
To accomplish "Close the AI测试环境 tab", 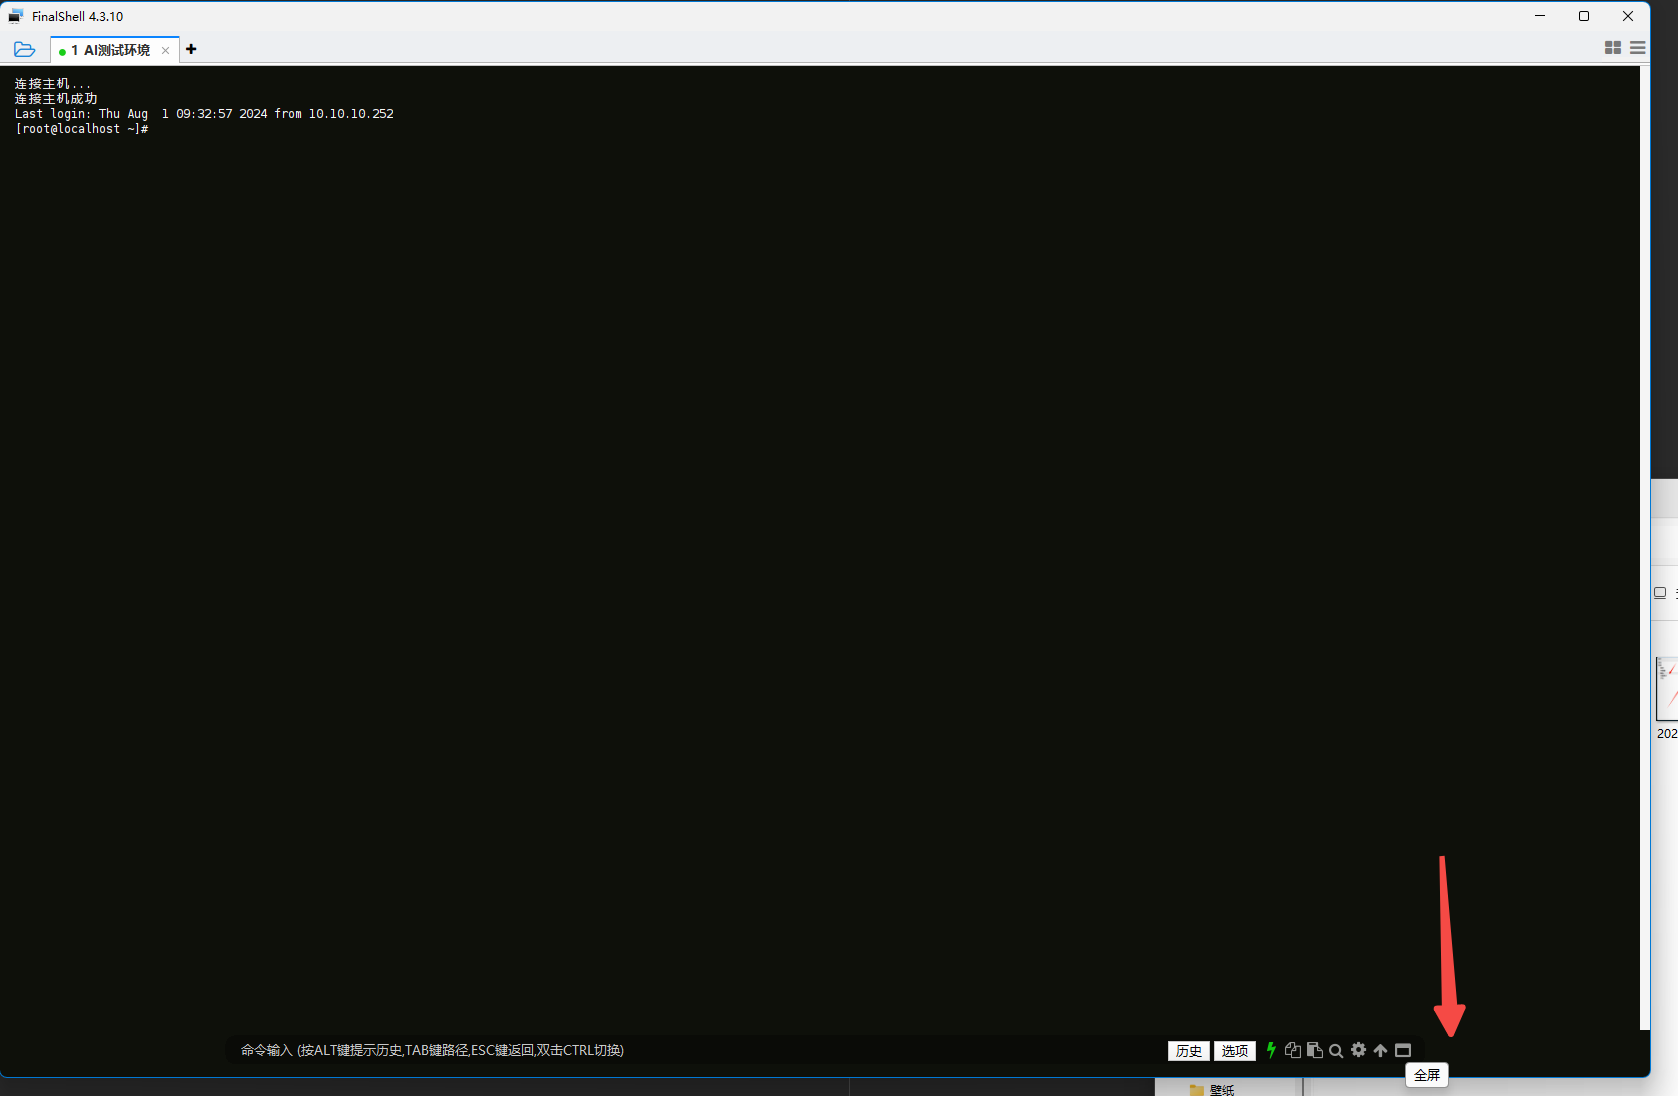I will [x=166, y=50].
